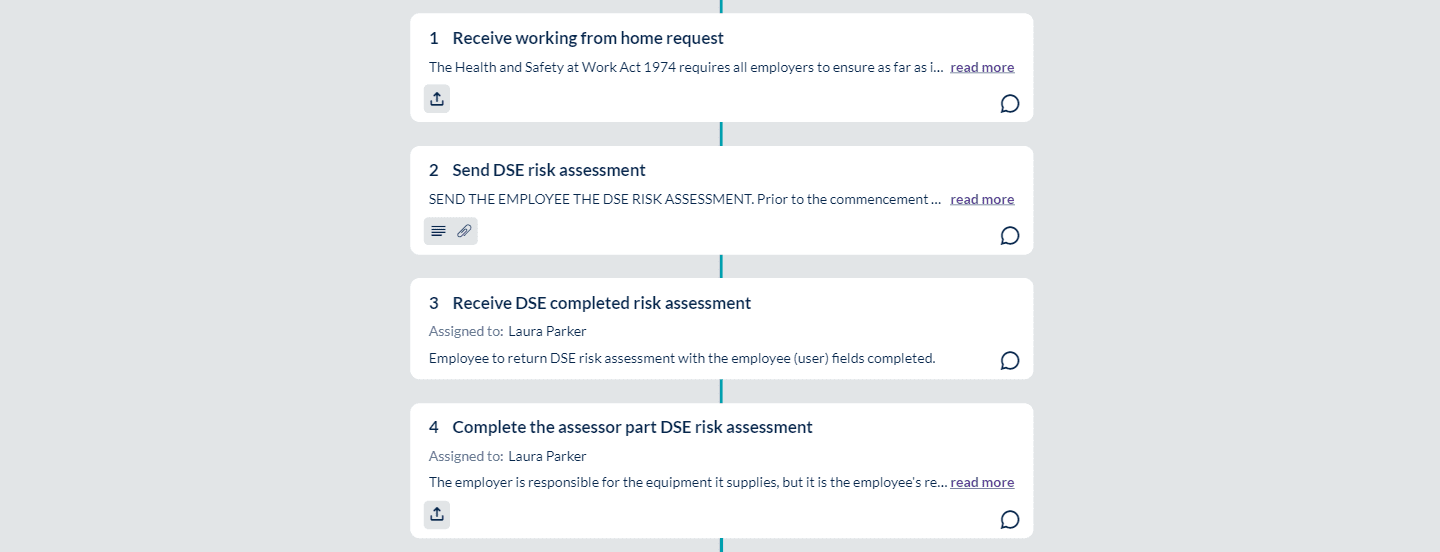This screenshot has height=552, width=1440.
Task: Expand step 2 description with read more
Action: (x=982, y=199)
